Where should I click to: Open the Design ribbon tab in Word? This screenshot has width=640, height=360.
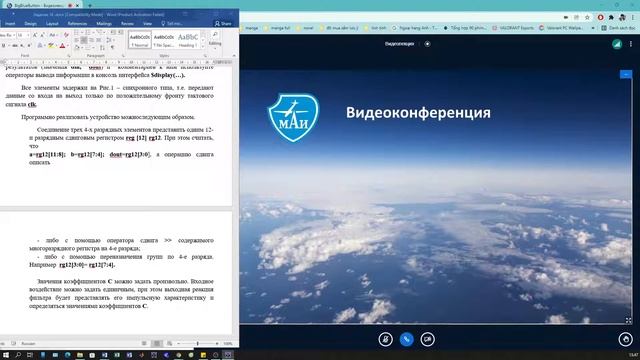[x=31, y=24]
